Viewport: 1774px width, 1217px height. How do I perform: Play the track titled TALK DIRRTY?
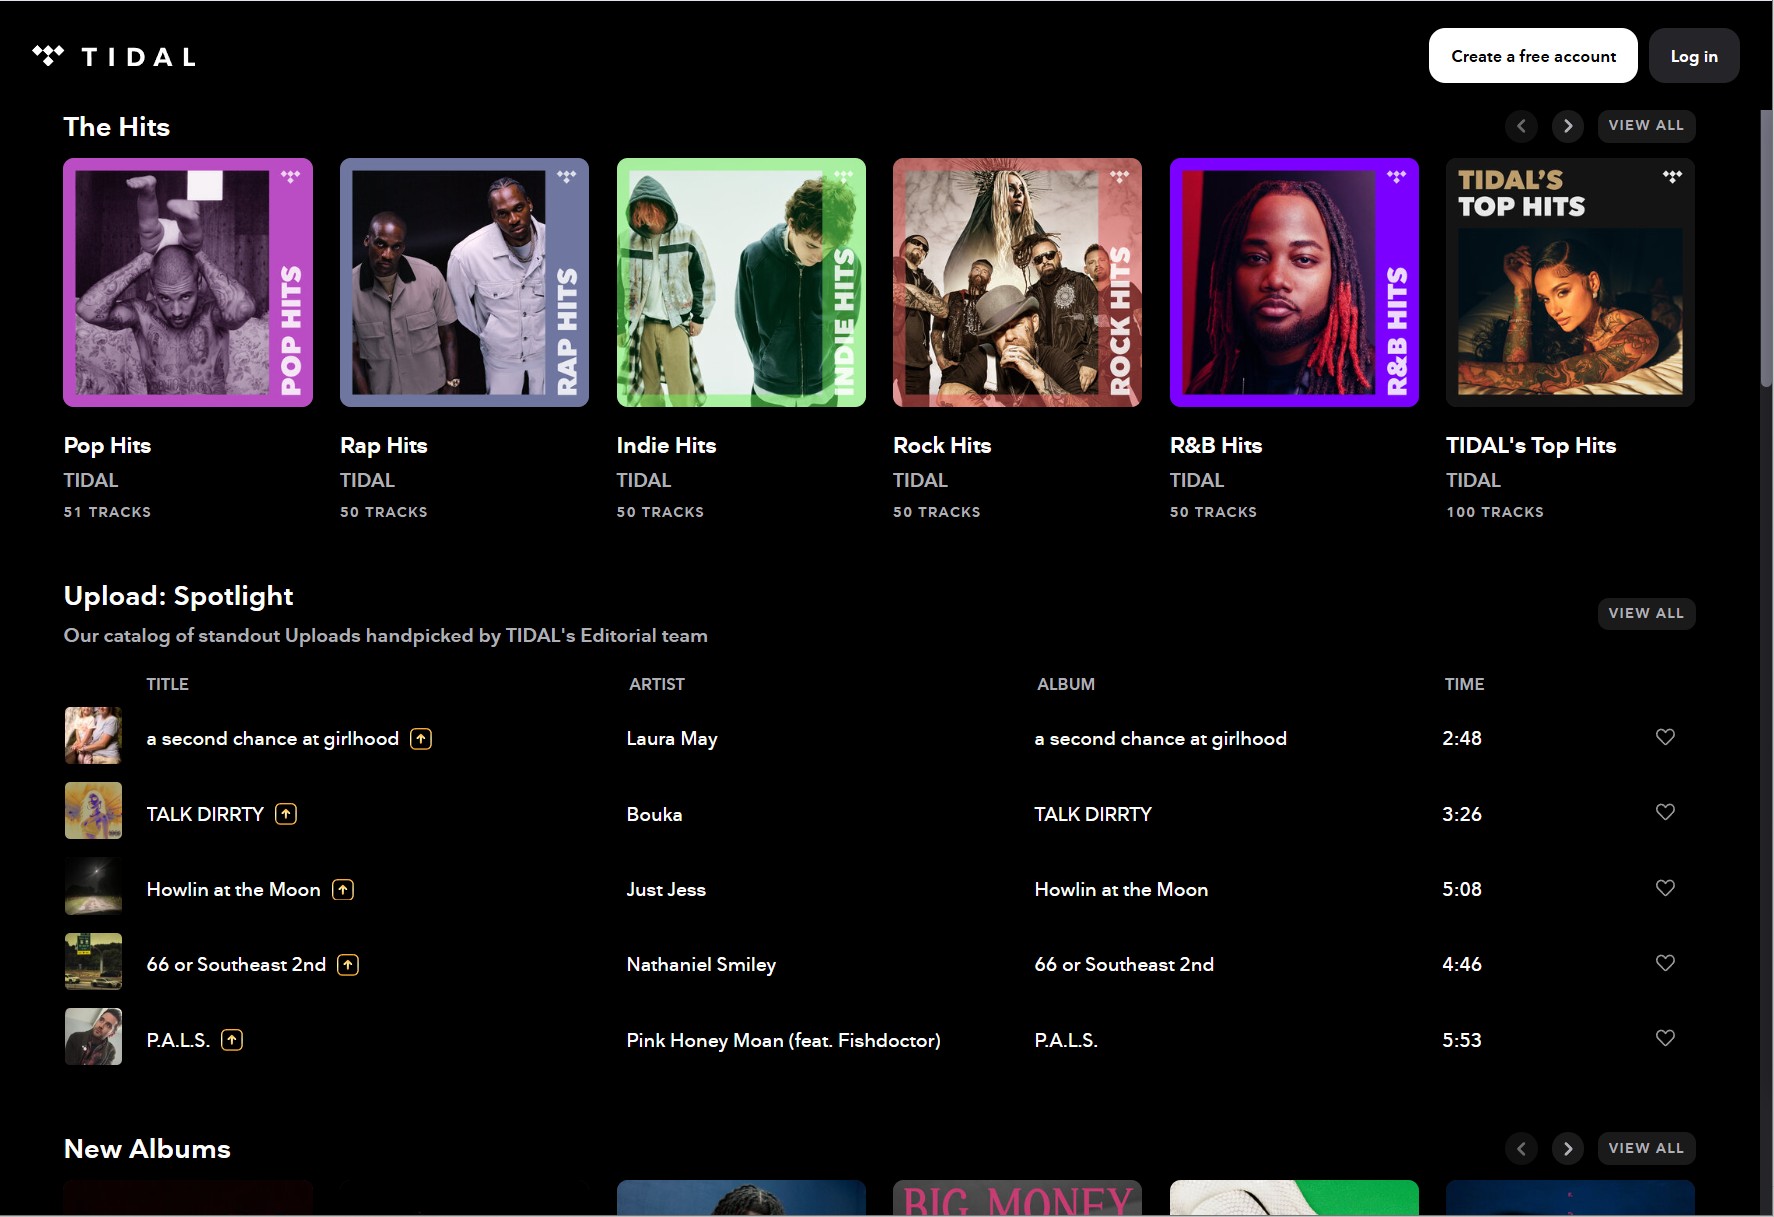(205, 814)
